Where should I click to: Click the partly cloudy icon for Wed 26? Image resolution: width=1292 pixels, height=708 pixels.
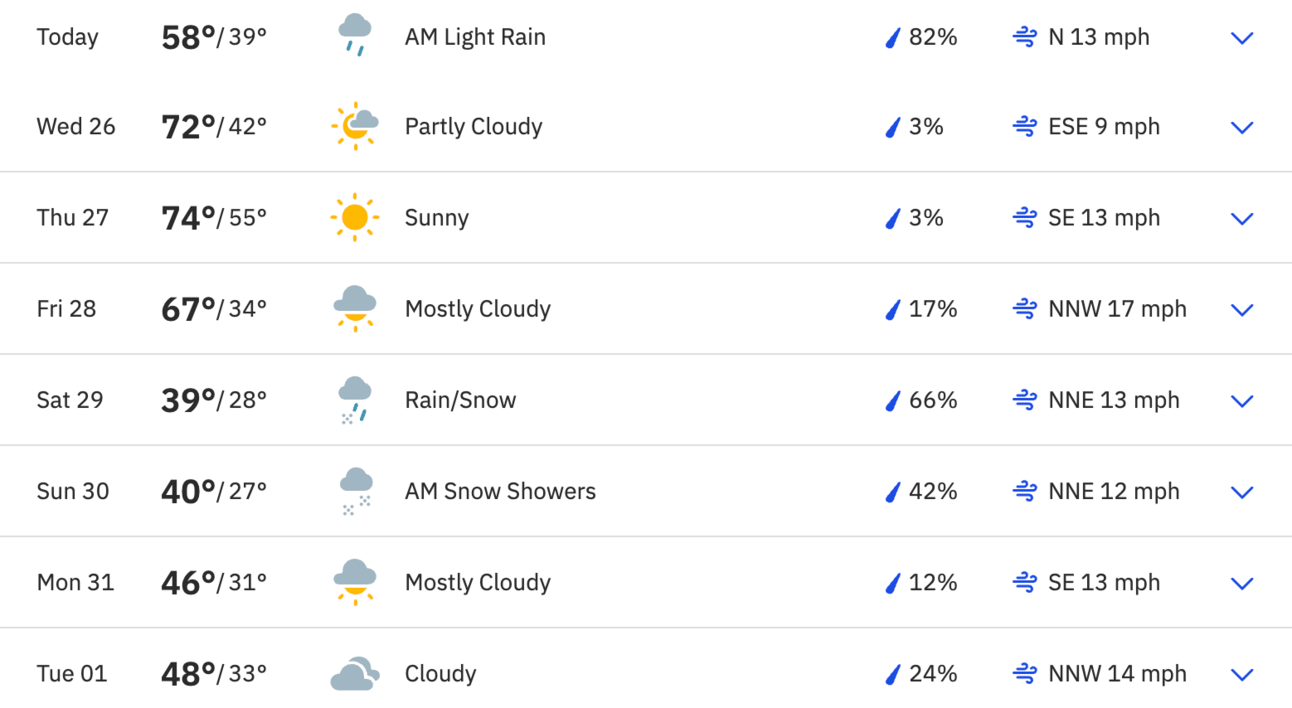point(354,126)
